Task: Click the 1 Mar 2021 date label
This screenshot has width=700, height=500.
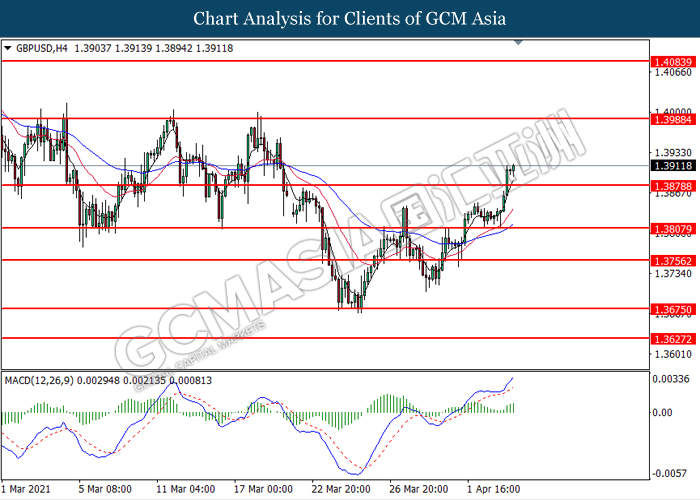Action: [26, 489]
